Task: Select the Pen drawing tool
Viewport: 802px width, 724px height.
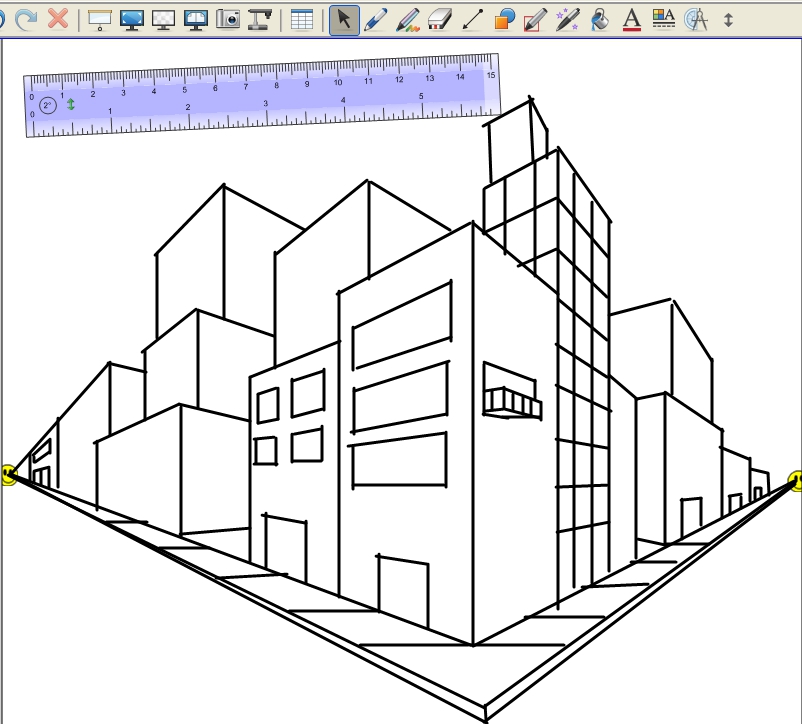Action: coord(377,18)
